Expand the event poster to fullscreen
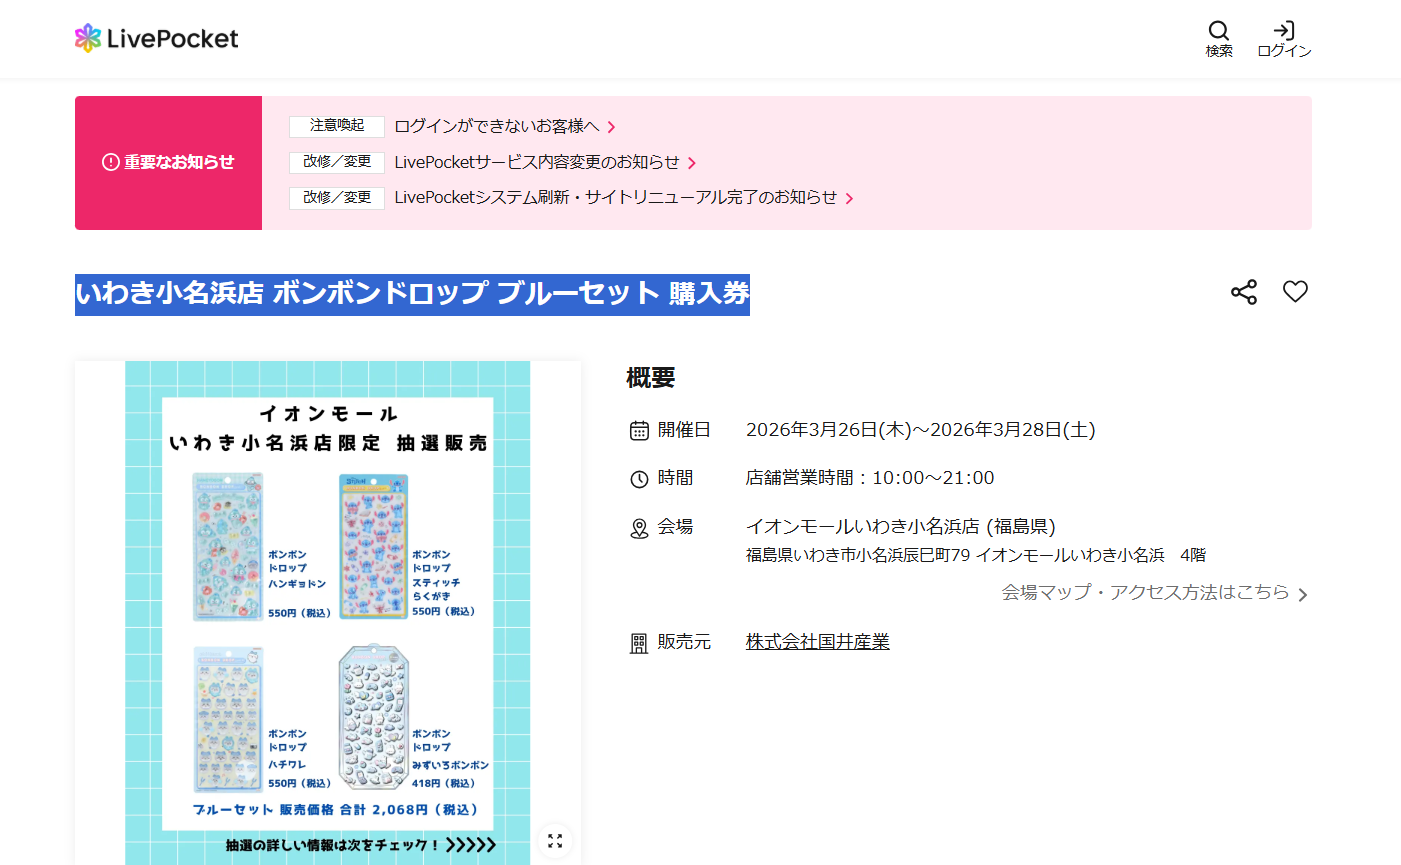Viewport: 1401px width, 865px height. 555,841
